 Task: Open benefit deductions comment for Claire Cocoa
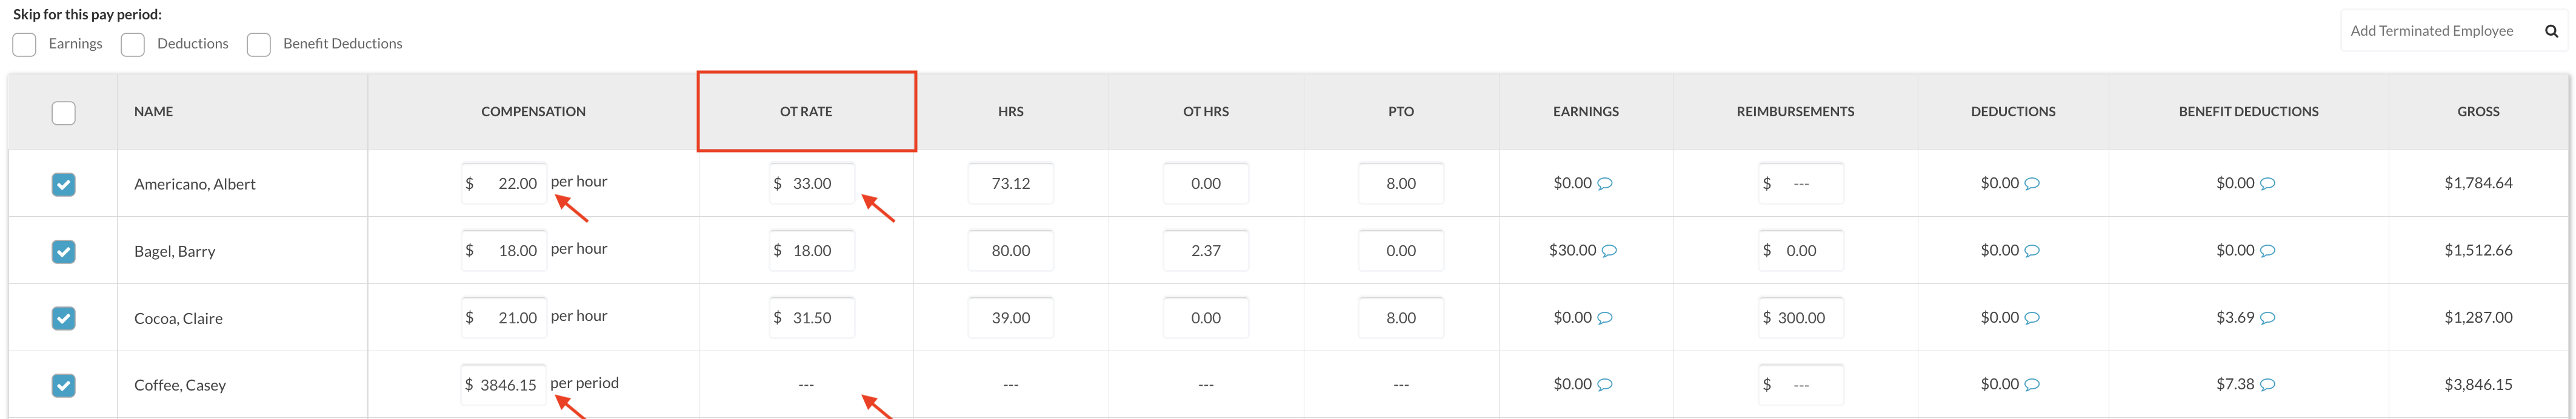pos(2268,318)
